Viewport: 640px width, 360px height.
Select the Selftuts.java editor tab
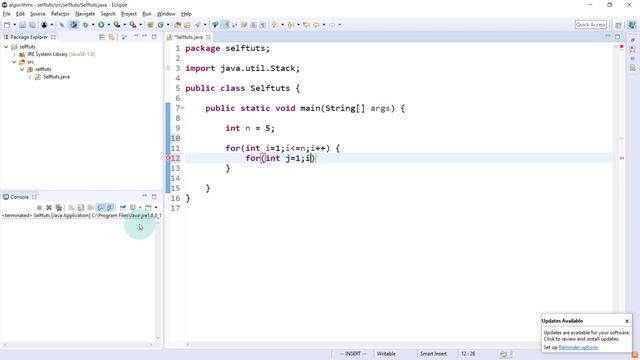click(188, 37)
